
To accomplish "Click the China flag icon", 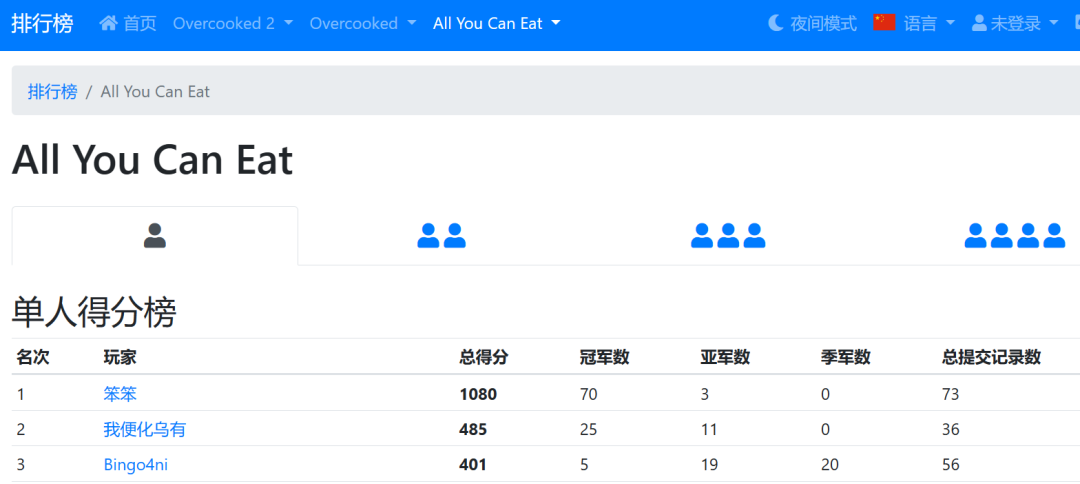I will coord(884,23).
